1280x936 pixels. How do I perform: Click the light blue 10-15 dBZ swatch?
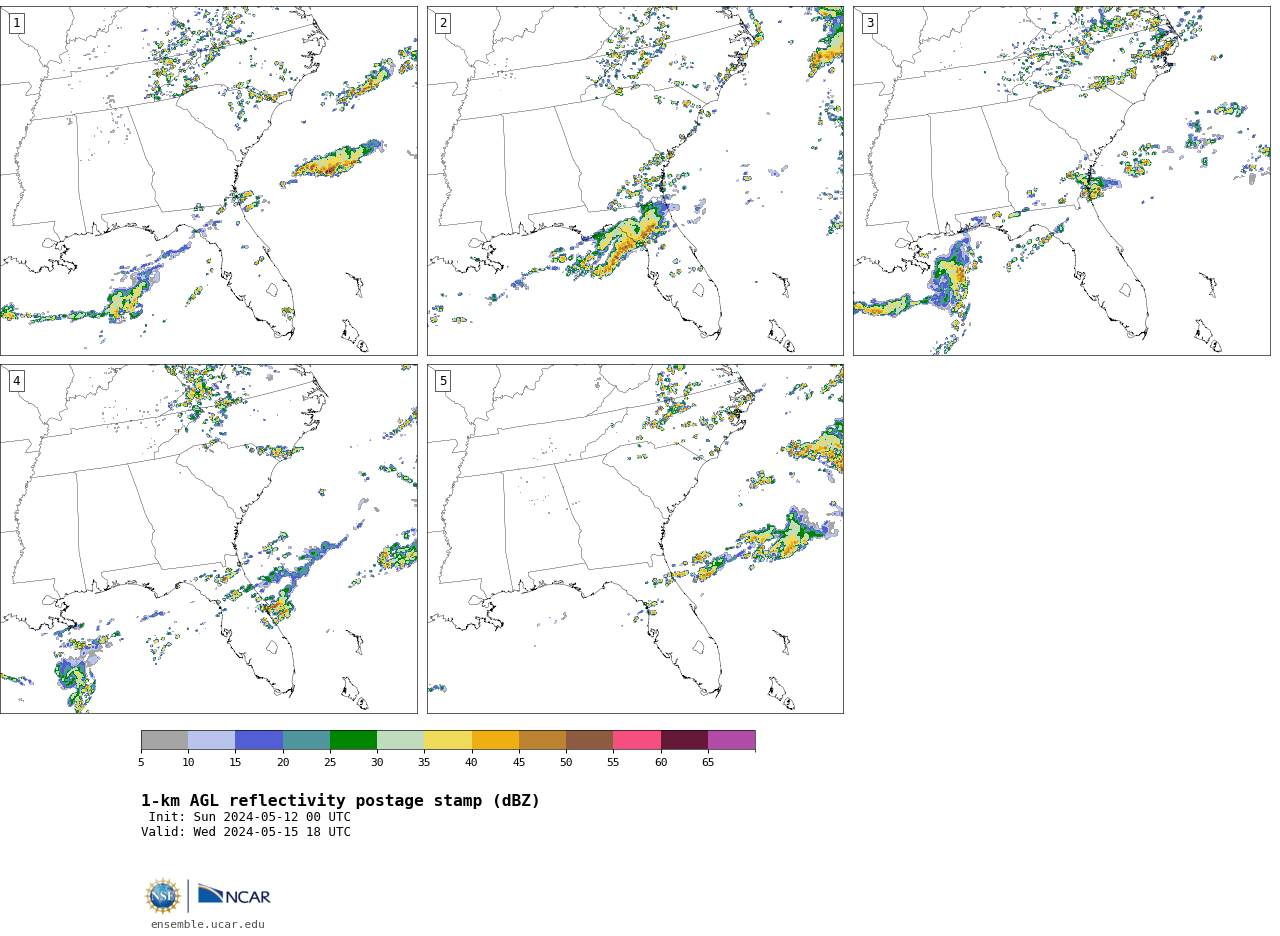(211, 740)
